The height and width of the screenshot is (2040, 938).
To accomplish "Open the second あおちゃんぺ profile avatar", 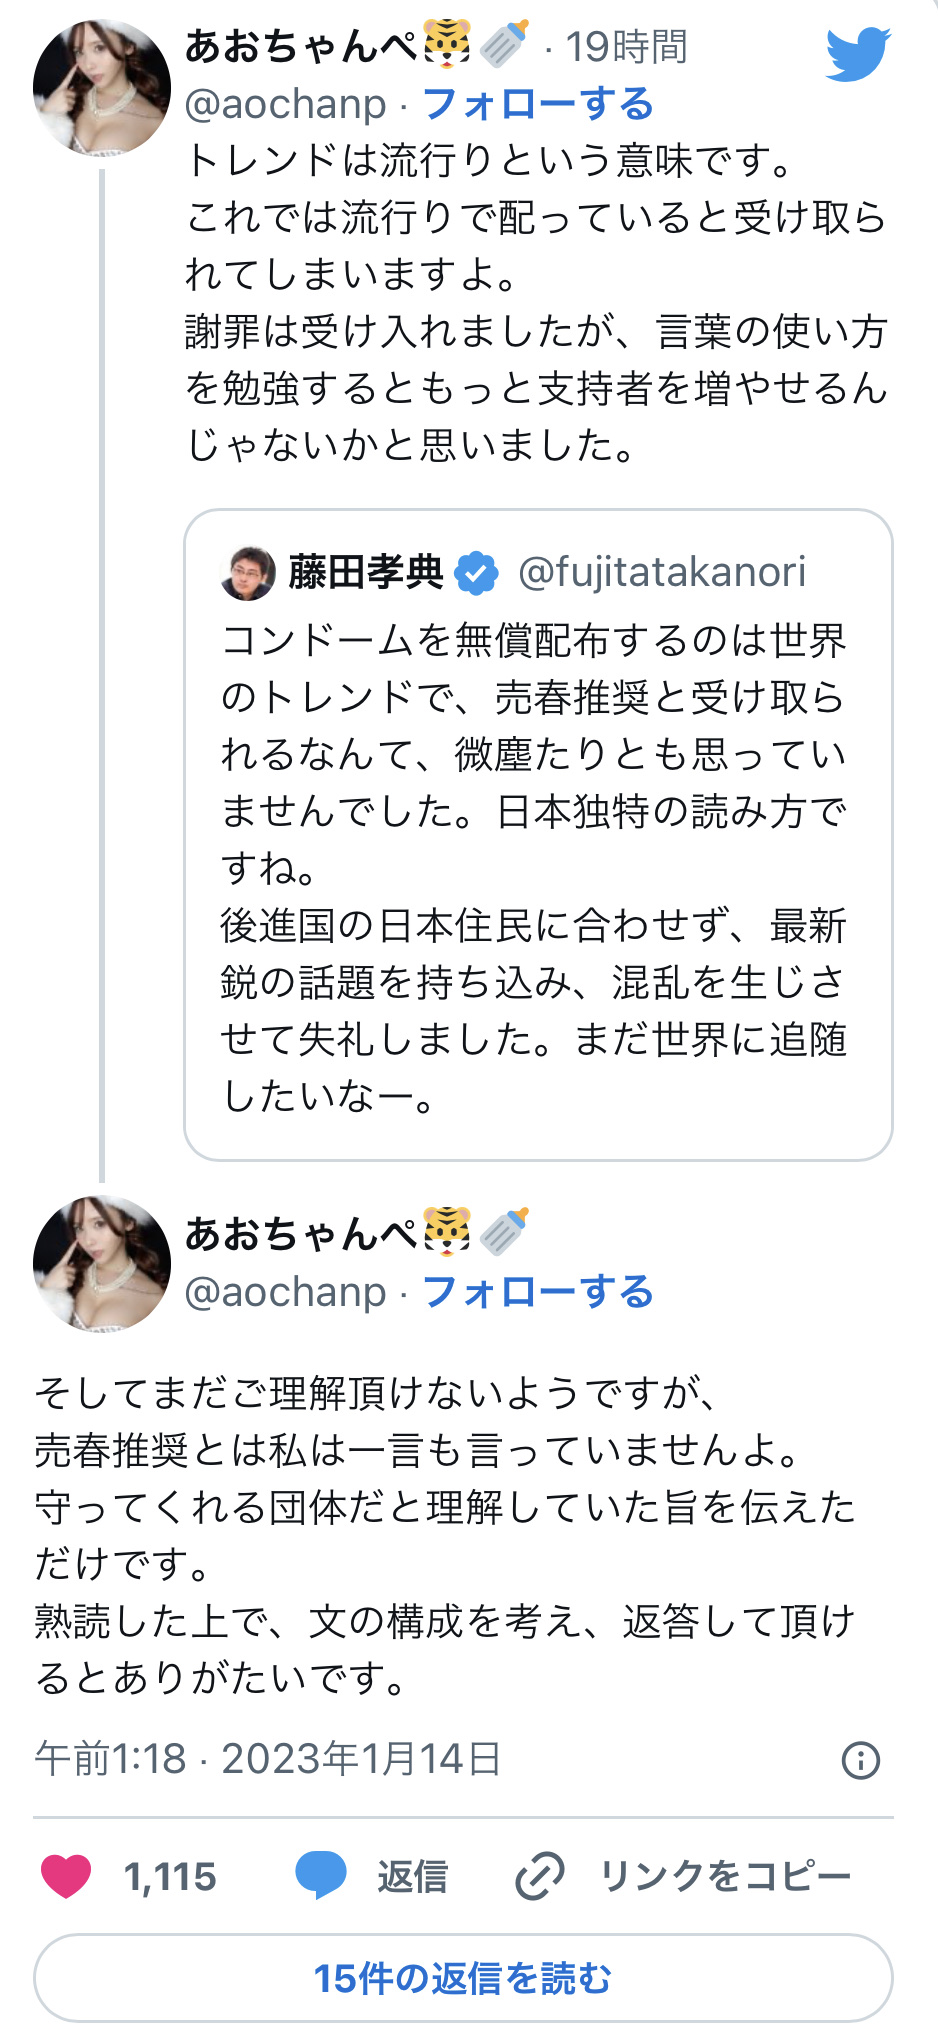I will coord(101,1263).
